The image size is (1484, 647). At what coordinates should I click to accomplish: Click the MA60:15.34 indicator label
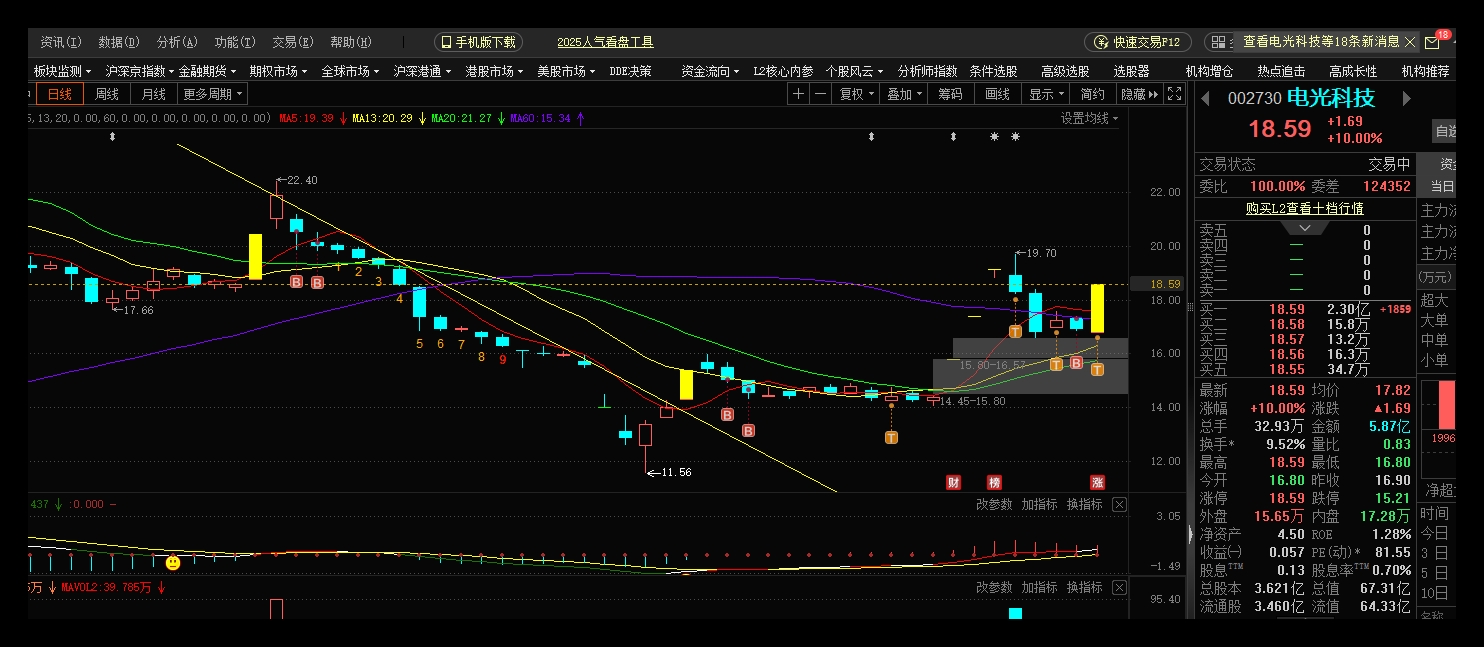coord(540,118)
